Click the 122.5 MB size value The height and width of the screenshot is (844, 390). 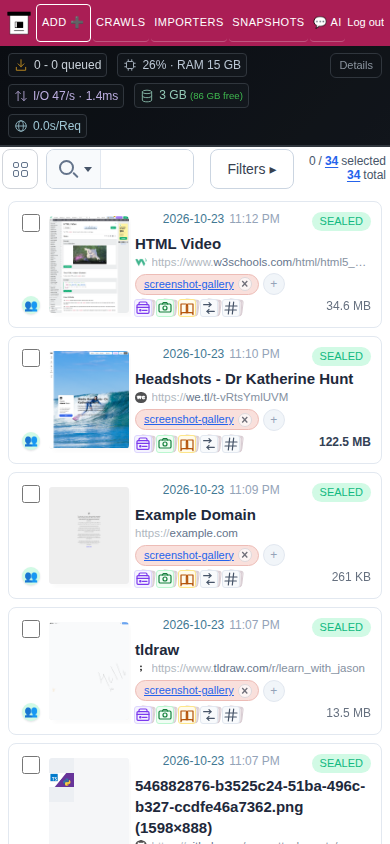(x=345, y=442)
